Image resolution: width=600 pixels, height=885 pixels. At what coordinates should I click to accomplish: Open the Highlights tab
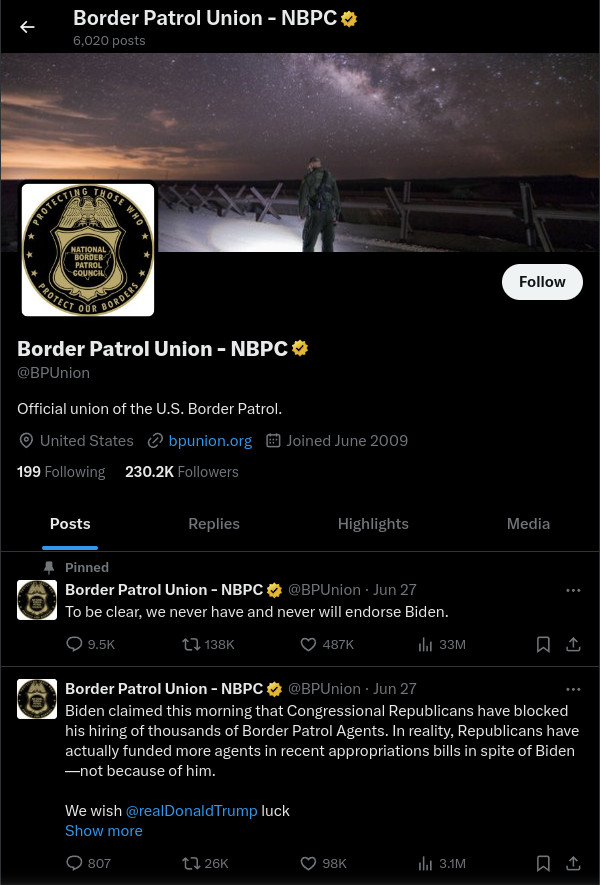(373, 524)
